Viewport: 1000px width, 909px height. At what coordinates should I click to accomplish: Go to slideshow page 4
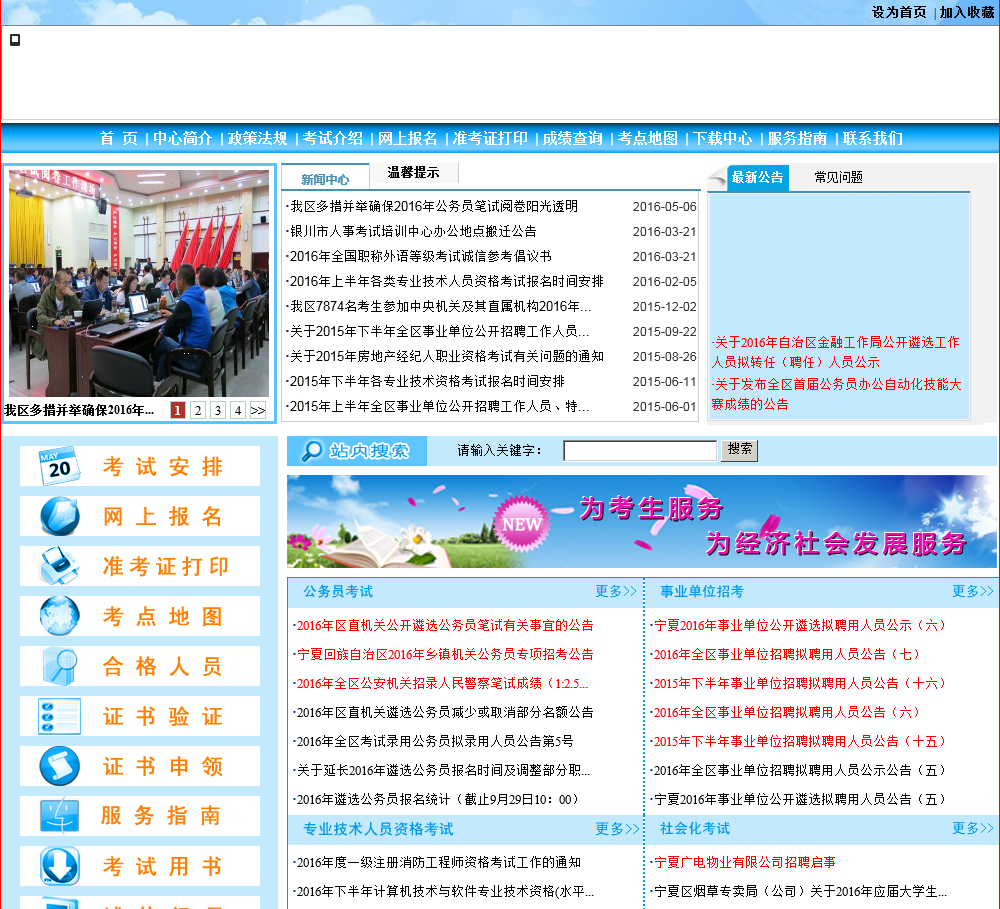(x=238, y=410)
